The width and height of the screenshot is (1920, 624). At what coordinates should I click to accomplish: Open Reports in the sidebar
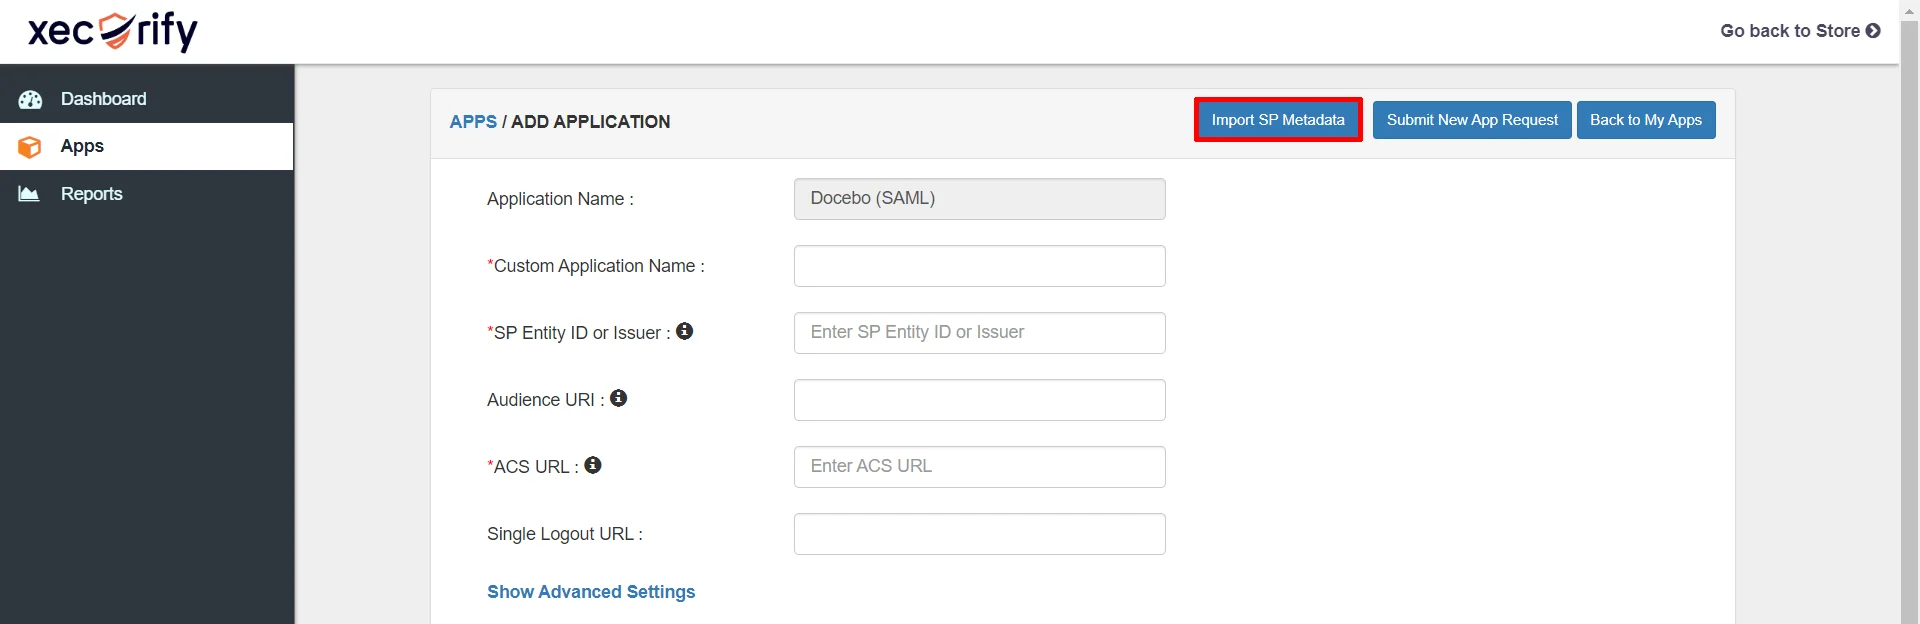click(x=147, y=194)
